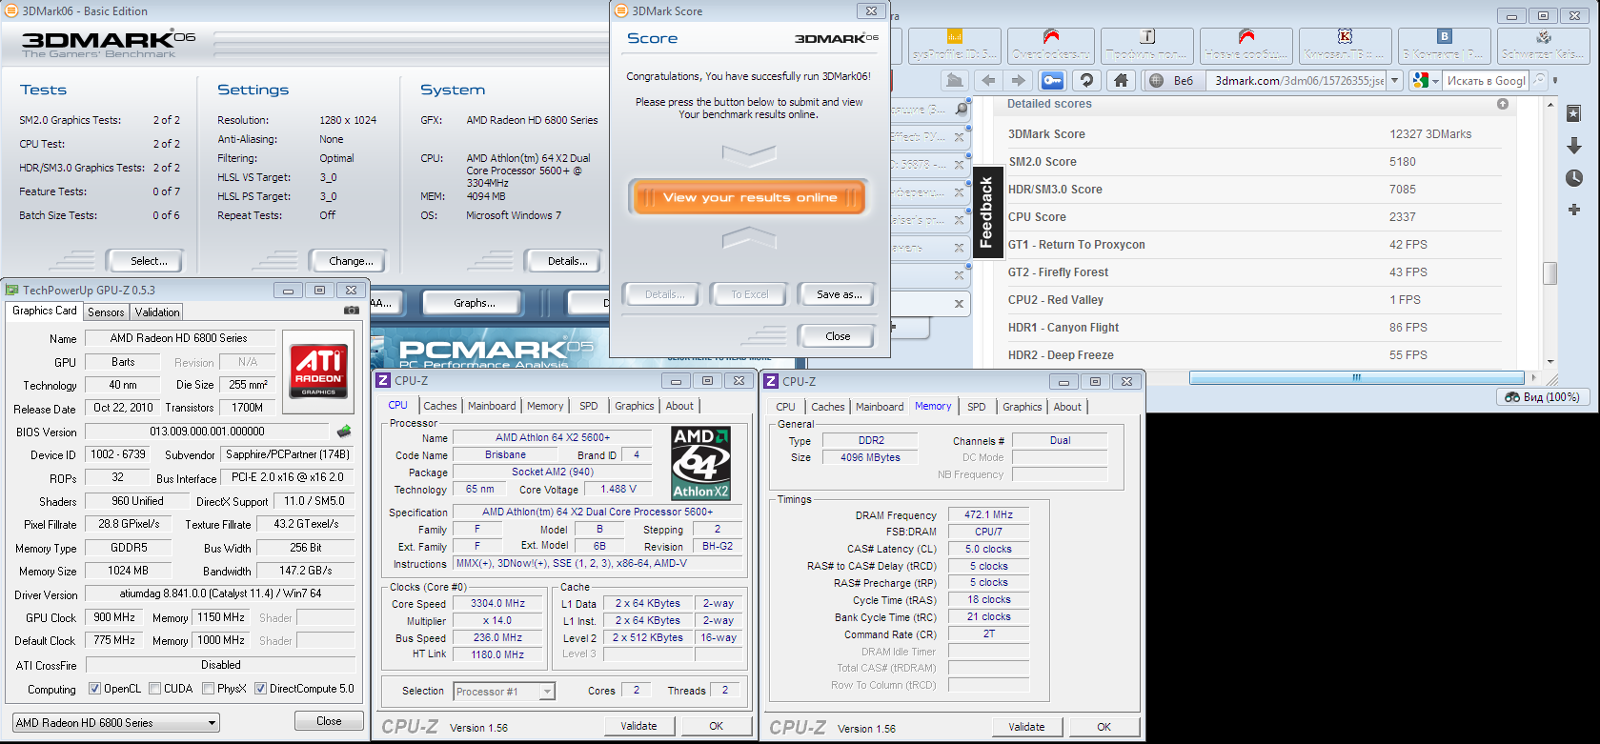Switch to SPD tab in right CPU-Z
1600x744 pixels.
pyautogui.click(x=976, y=406)
